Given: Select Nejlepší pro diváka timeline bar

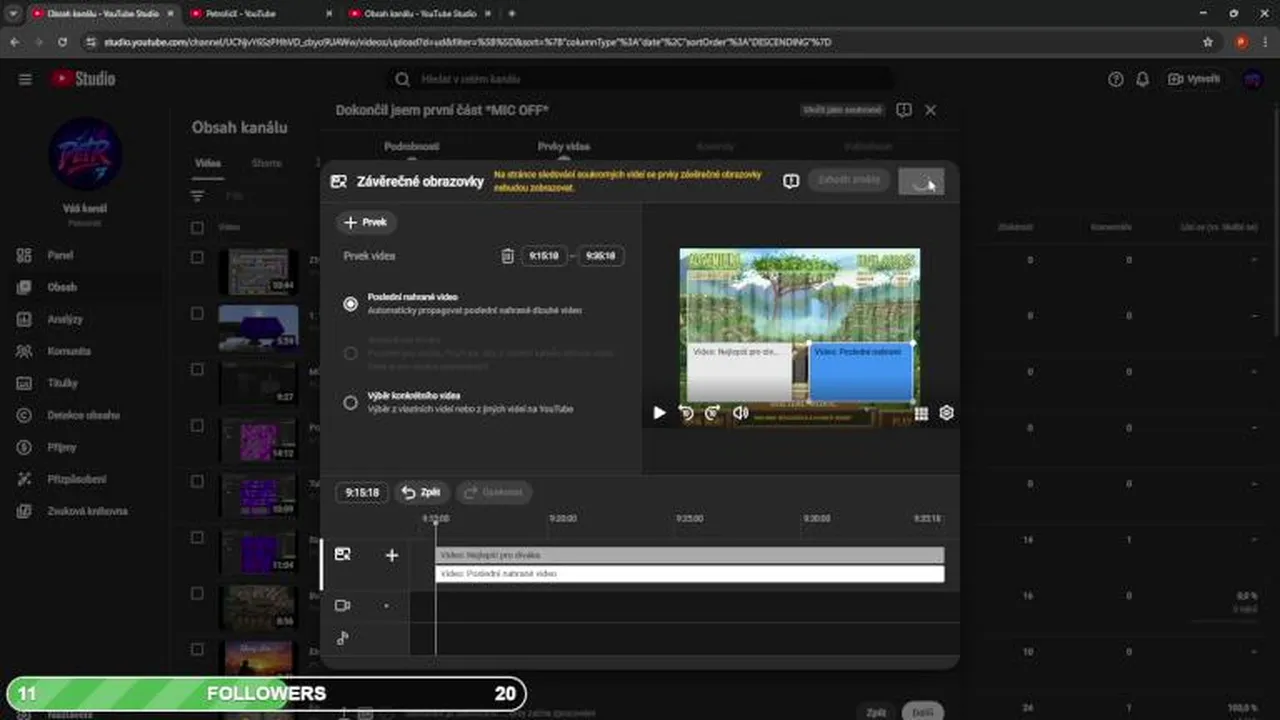Looking at the screenshot, I should (690, 555).
